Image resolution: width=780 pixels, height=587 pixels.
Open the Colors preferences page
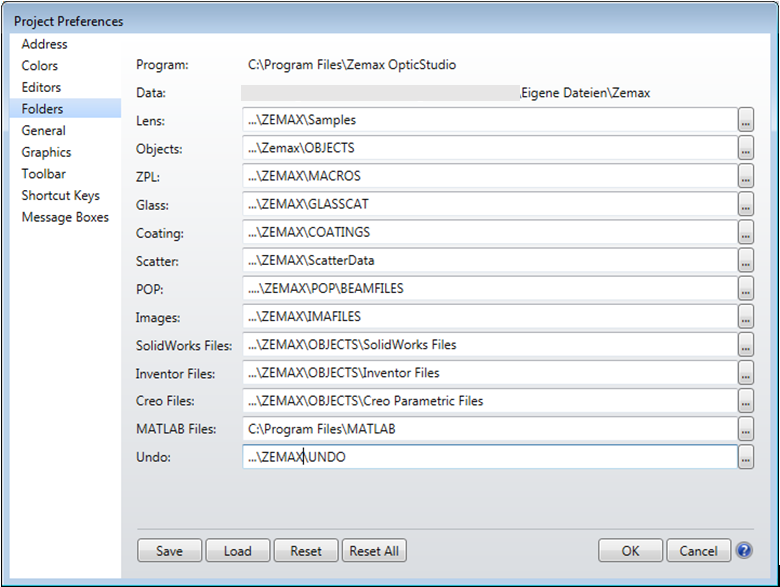(x=40, y=66)
